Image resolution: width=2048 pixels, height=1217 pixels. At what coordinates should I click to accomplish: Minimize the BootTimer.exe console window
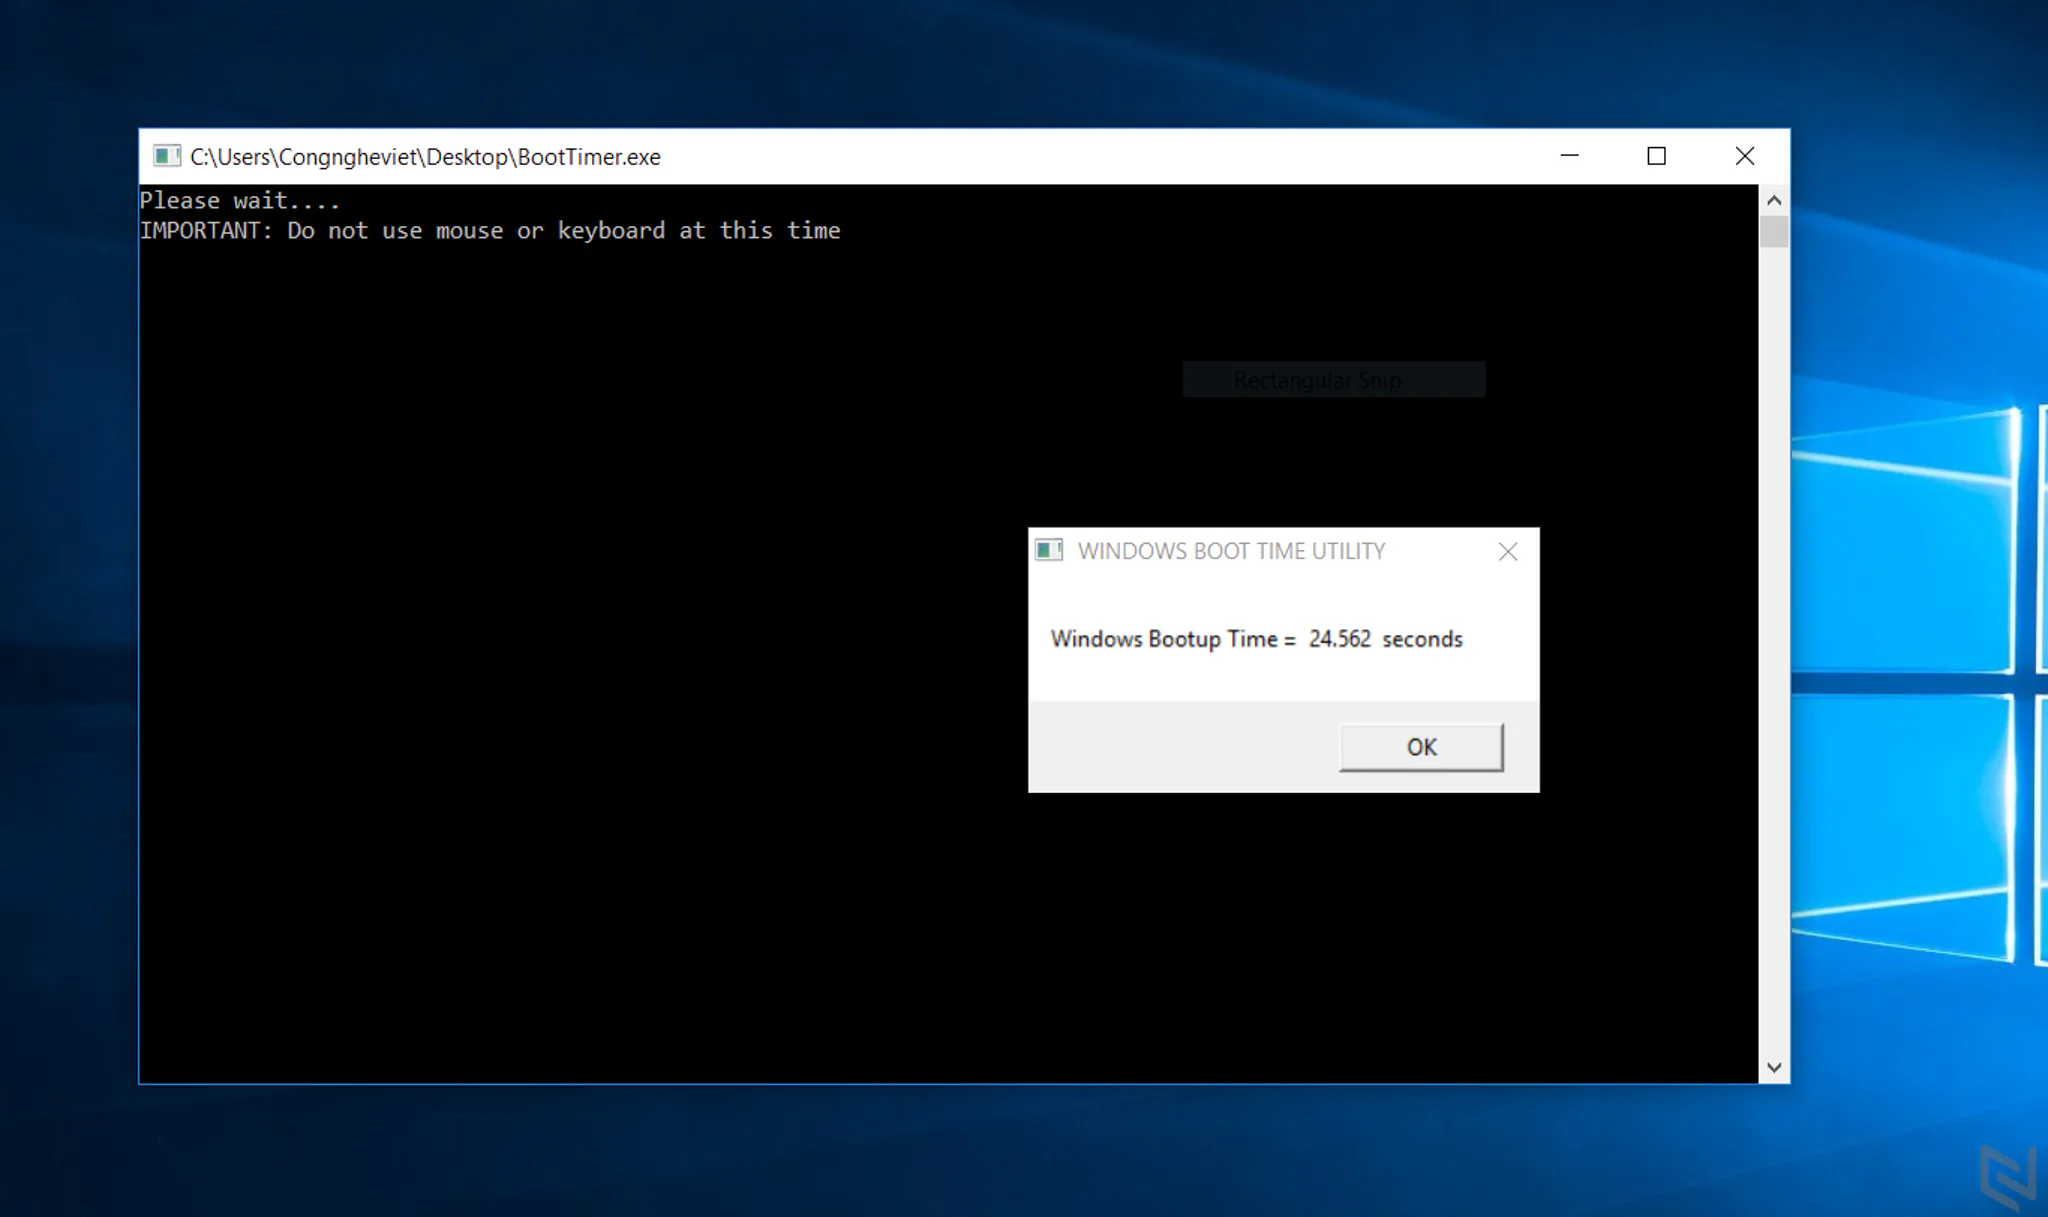click(1569, 156)
